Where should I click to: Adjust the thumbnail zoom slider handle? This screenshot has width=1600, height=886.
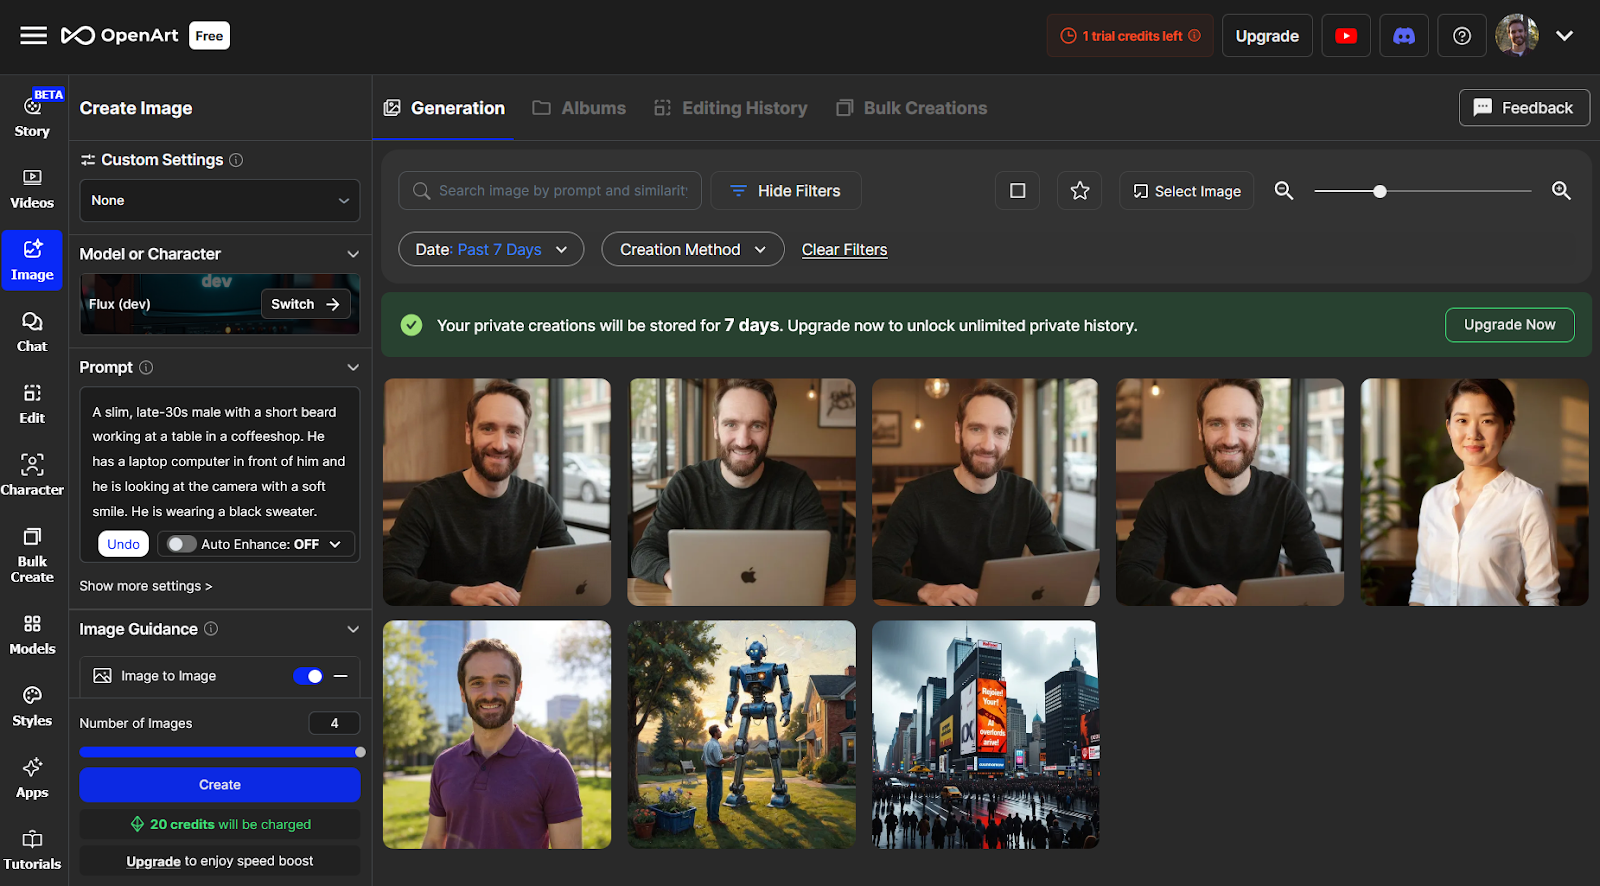(x=1379, y=191)
